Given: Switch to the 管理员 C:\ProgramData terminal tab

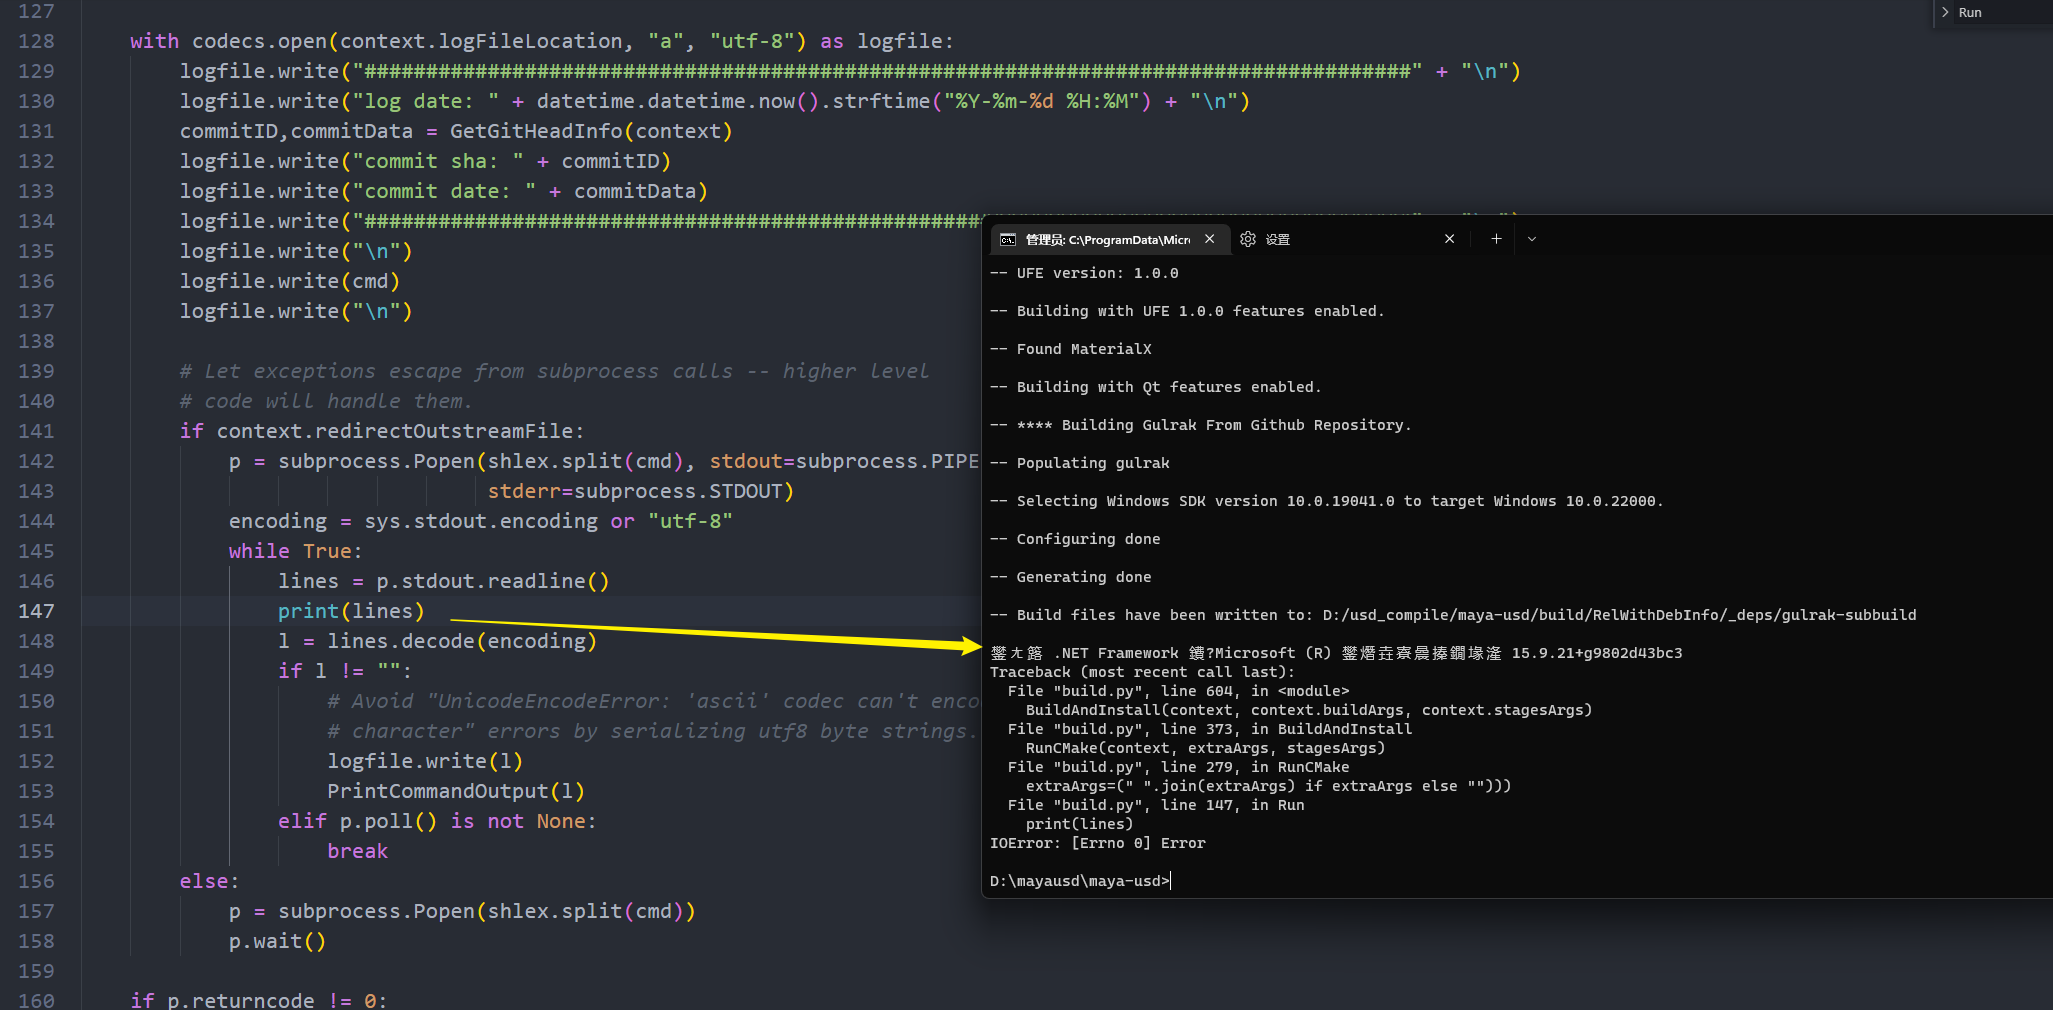Looking at the screenshot, I should click(1107, 239).
